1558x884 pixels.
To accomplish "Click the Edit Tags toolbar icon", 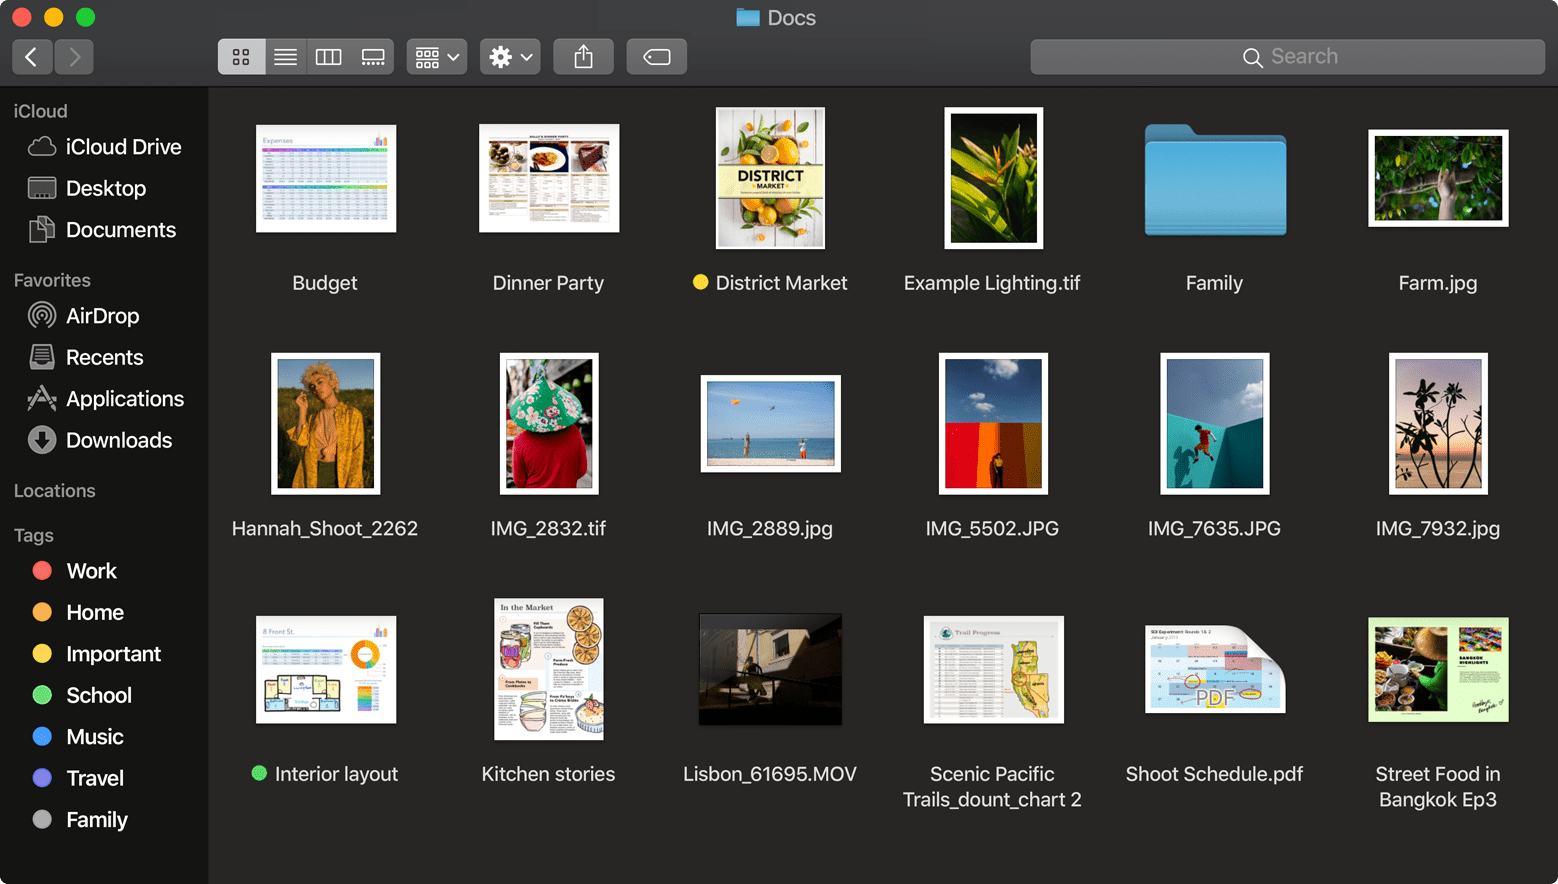I will [656, 57].
